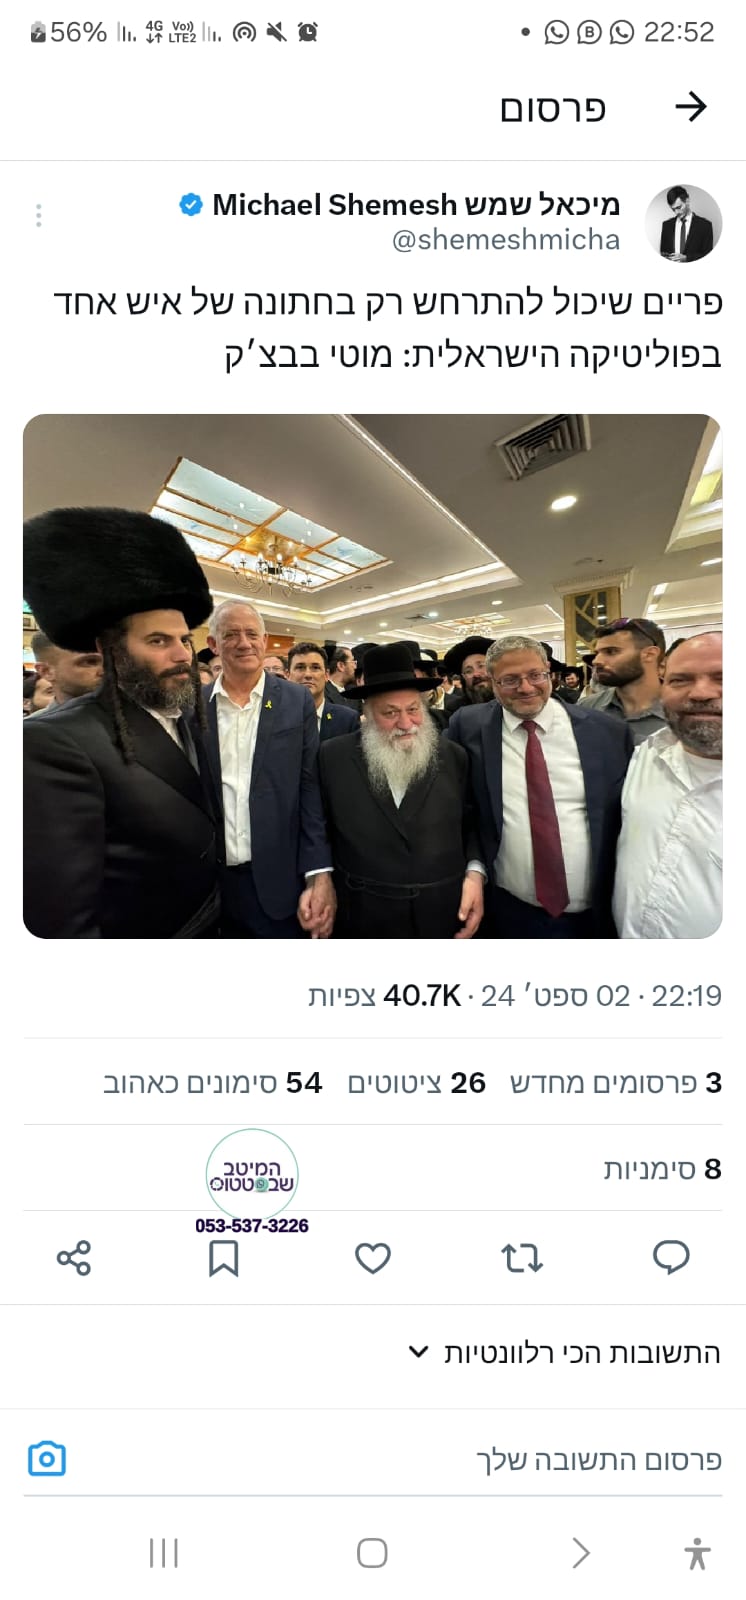Open the @shemeshmicha handle link

[505, 240]
